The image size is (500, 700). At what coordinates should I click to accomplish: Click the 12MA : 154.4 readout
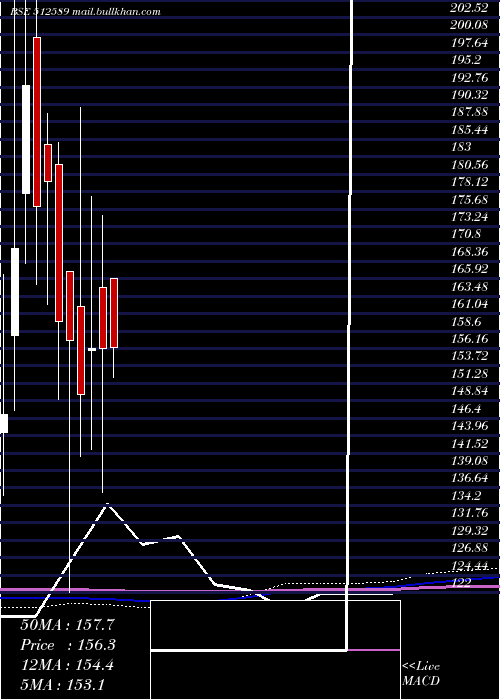click(67, 665)
